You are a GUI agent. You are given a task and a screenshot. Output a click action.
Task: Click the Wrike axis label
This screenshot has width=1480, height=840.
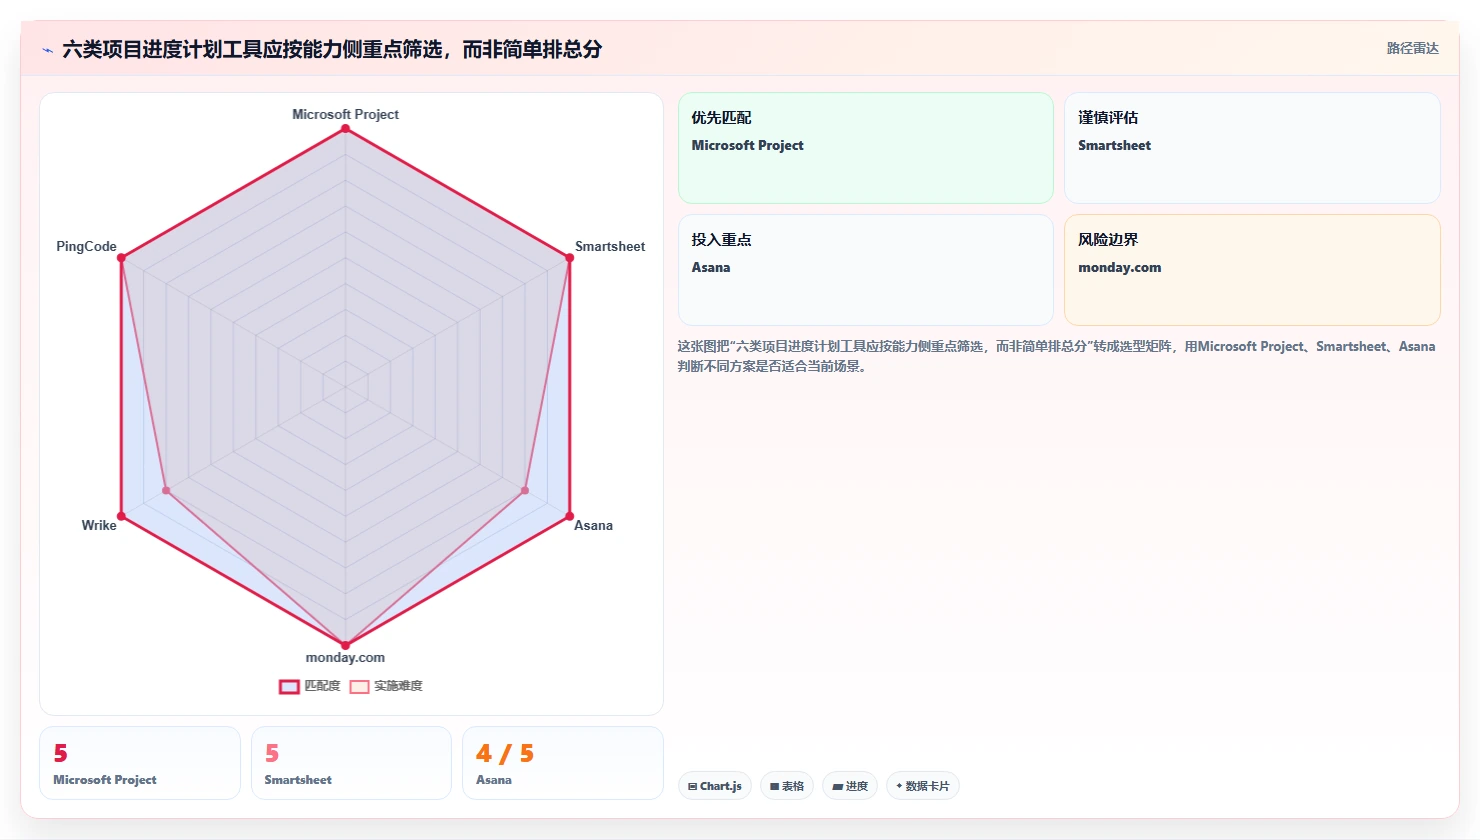pyautogui.click(x=99, y=526)
